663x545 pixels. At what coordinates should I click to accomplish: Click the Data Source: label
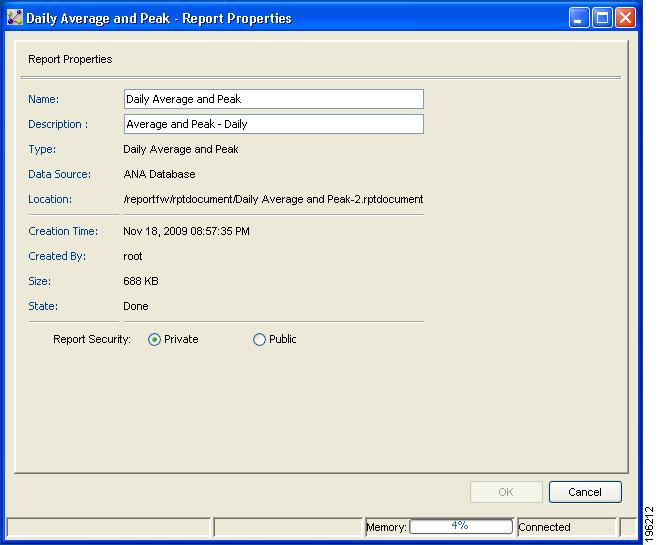tap(60, 174)
